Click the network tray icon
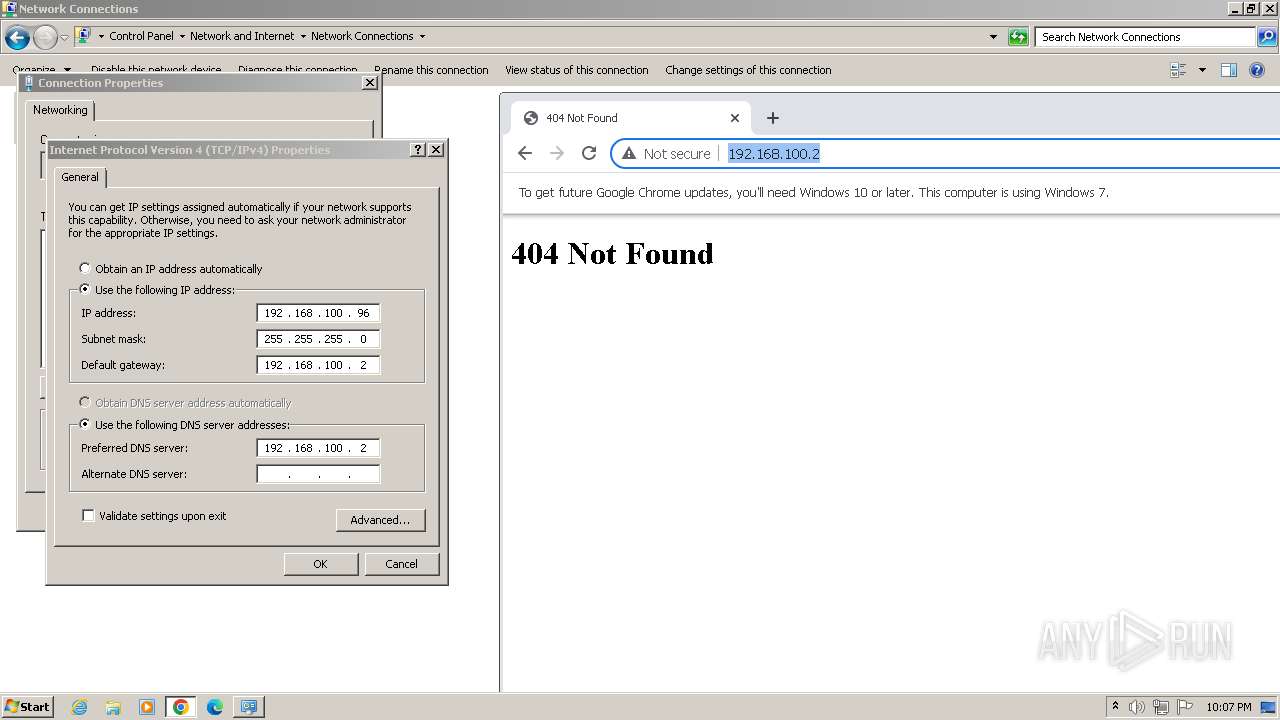 (1161, 707)
